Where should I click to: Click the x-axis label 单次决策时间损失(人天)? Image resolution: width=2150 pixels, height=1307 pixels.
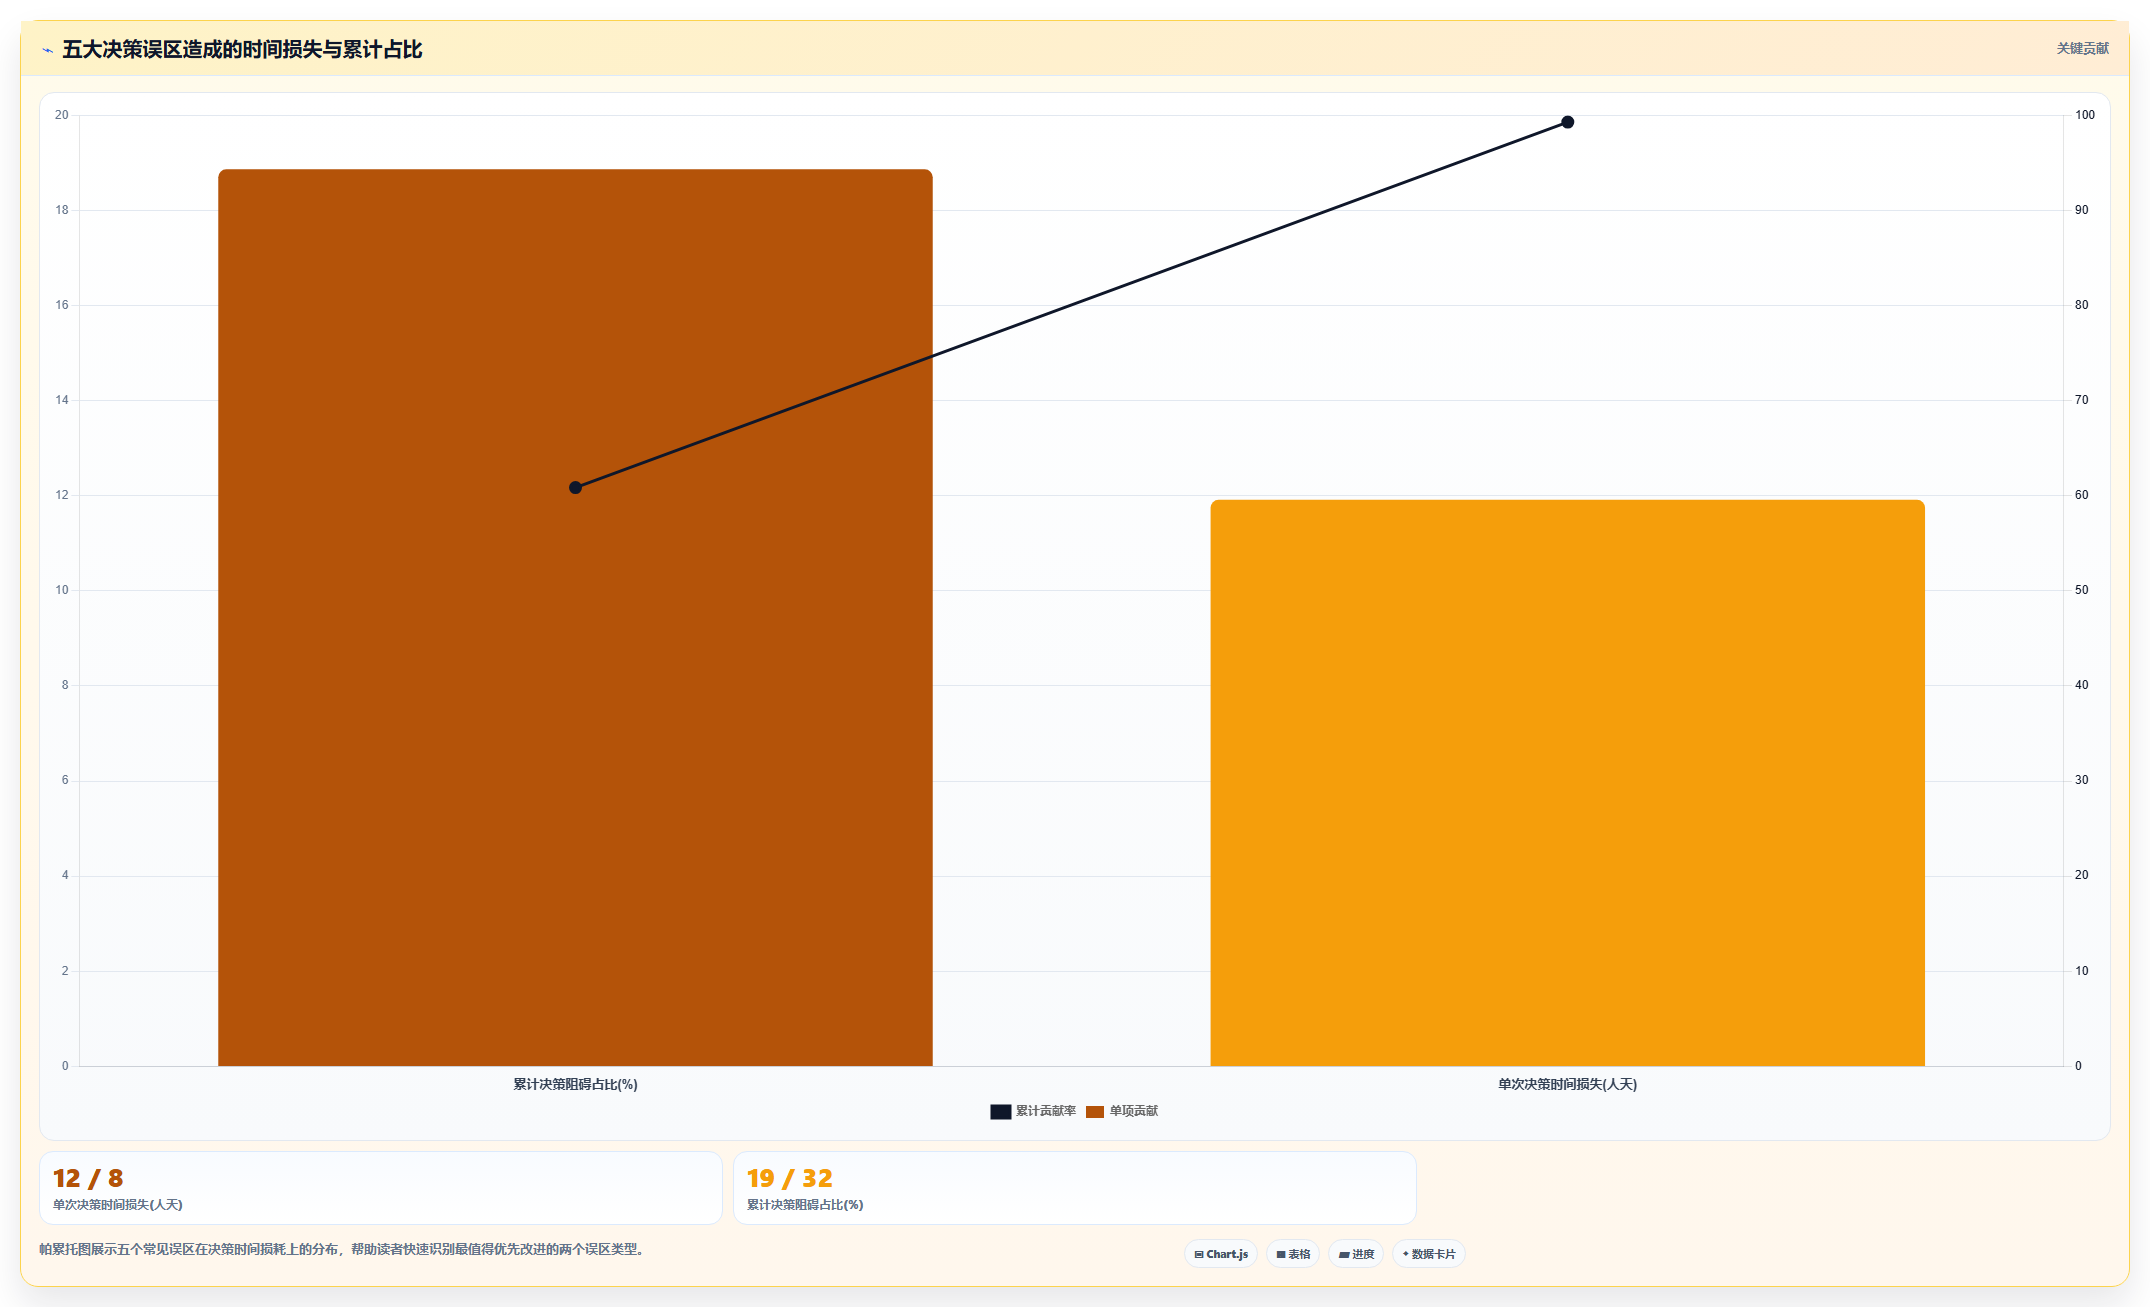[x=1567, y=1084]
